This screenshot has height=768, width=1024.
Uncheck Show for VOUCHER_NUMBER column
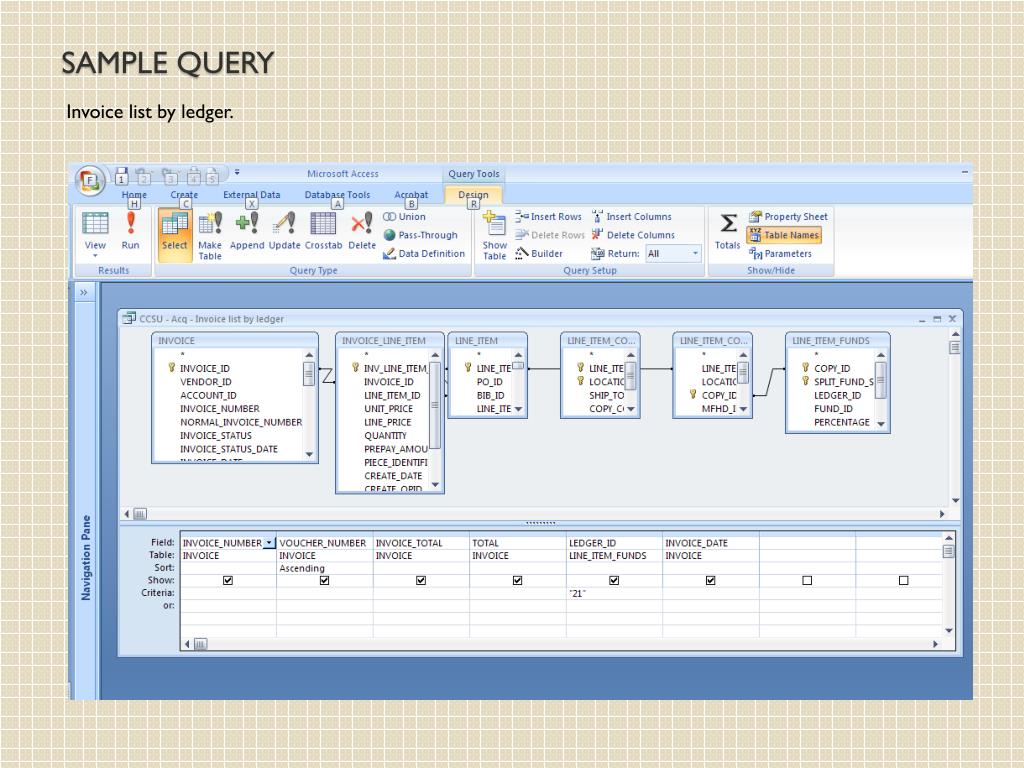click(325, 580)
